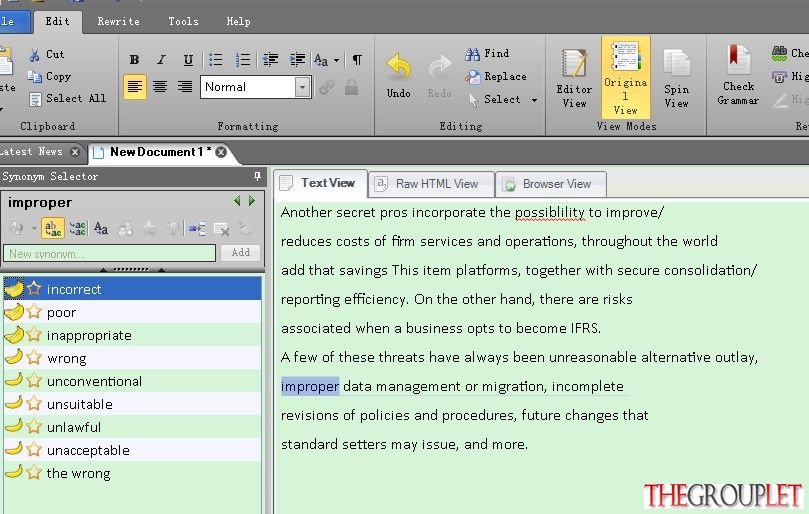
Task: Select synonym 'poor'
Action: 132,312
